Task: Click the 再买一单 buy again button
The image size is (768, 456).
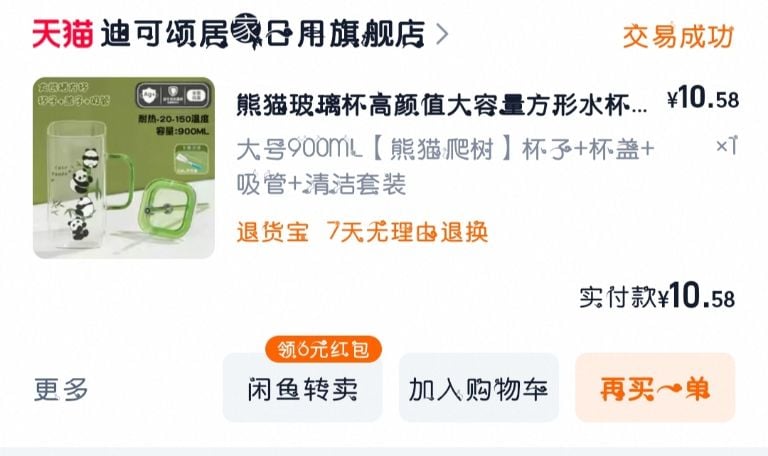Action: (x=655, y=387)
